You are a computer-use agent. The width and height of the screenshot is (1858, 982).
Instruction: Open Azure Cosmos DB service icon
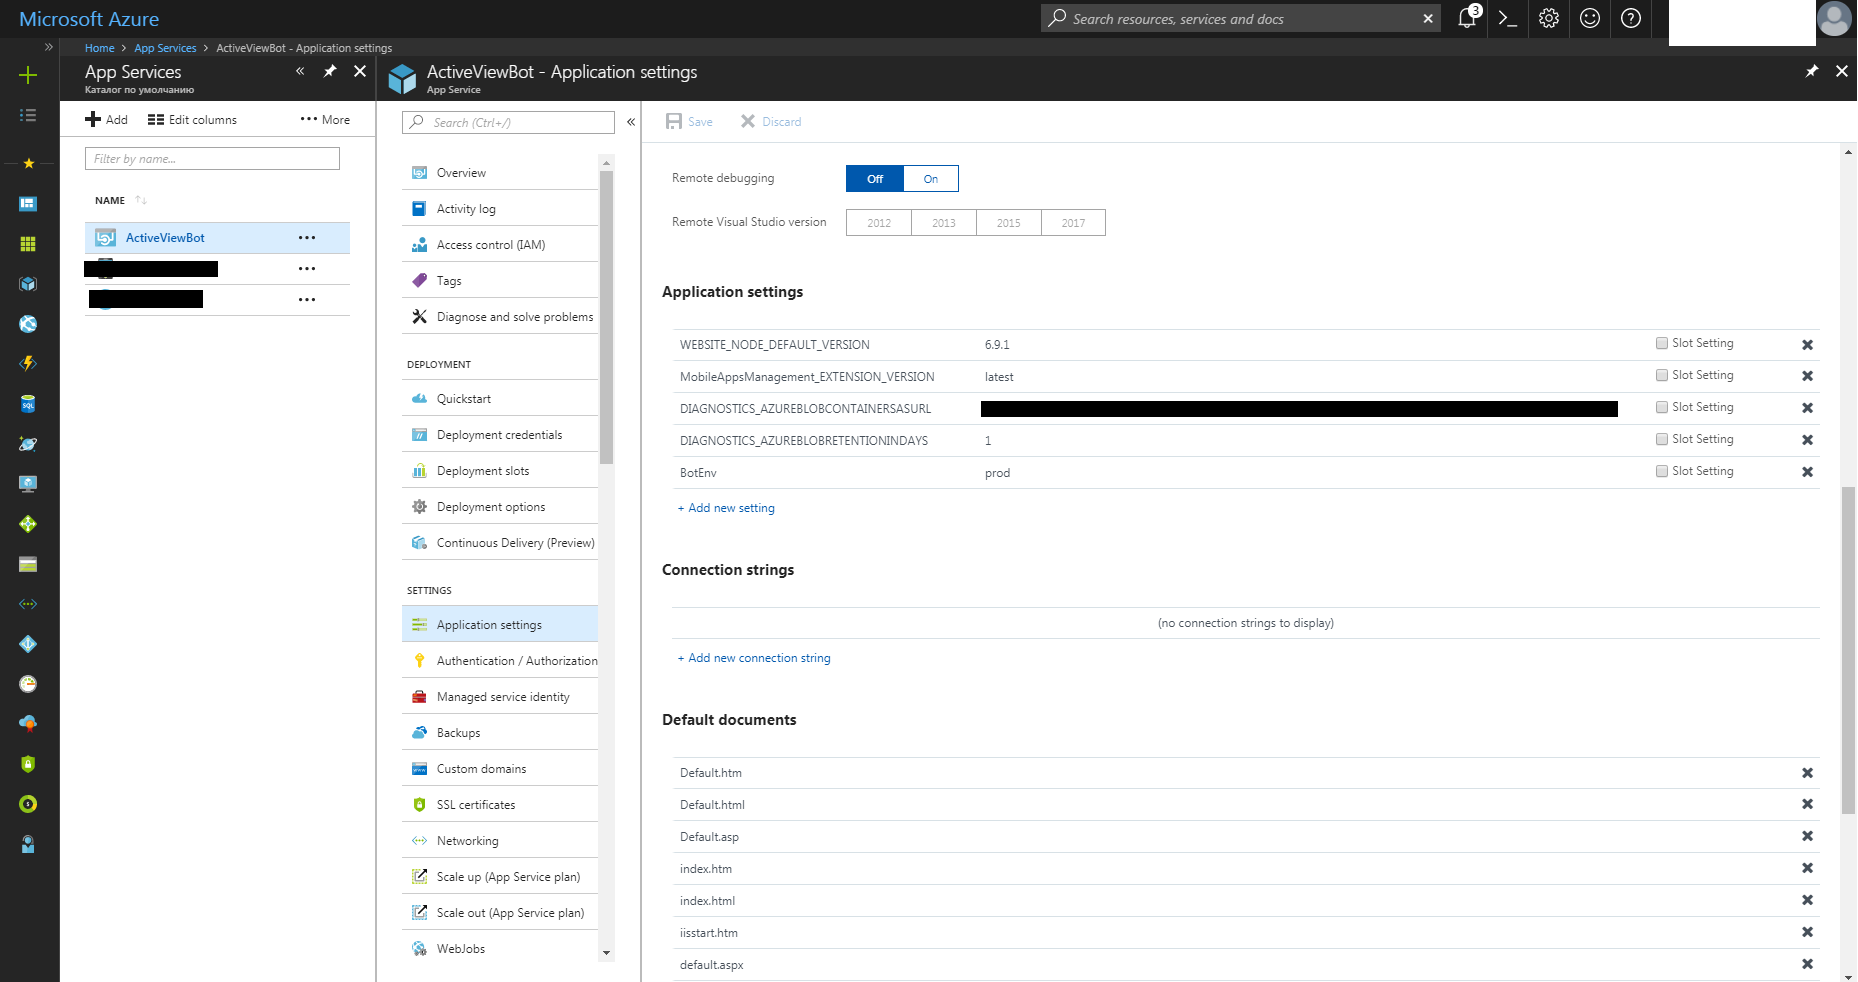[x=28, y=443]
